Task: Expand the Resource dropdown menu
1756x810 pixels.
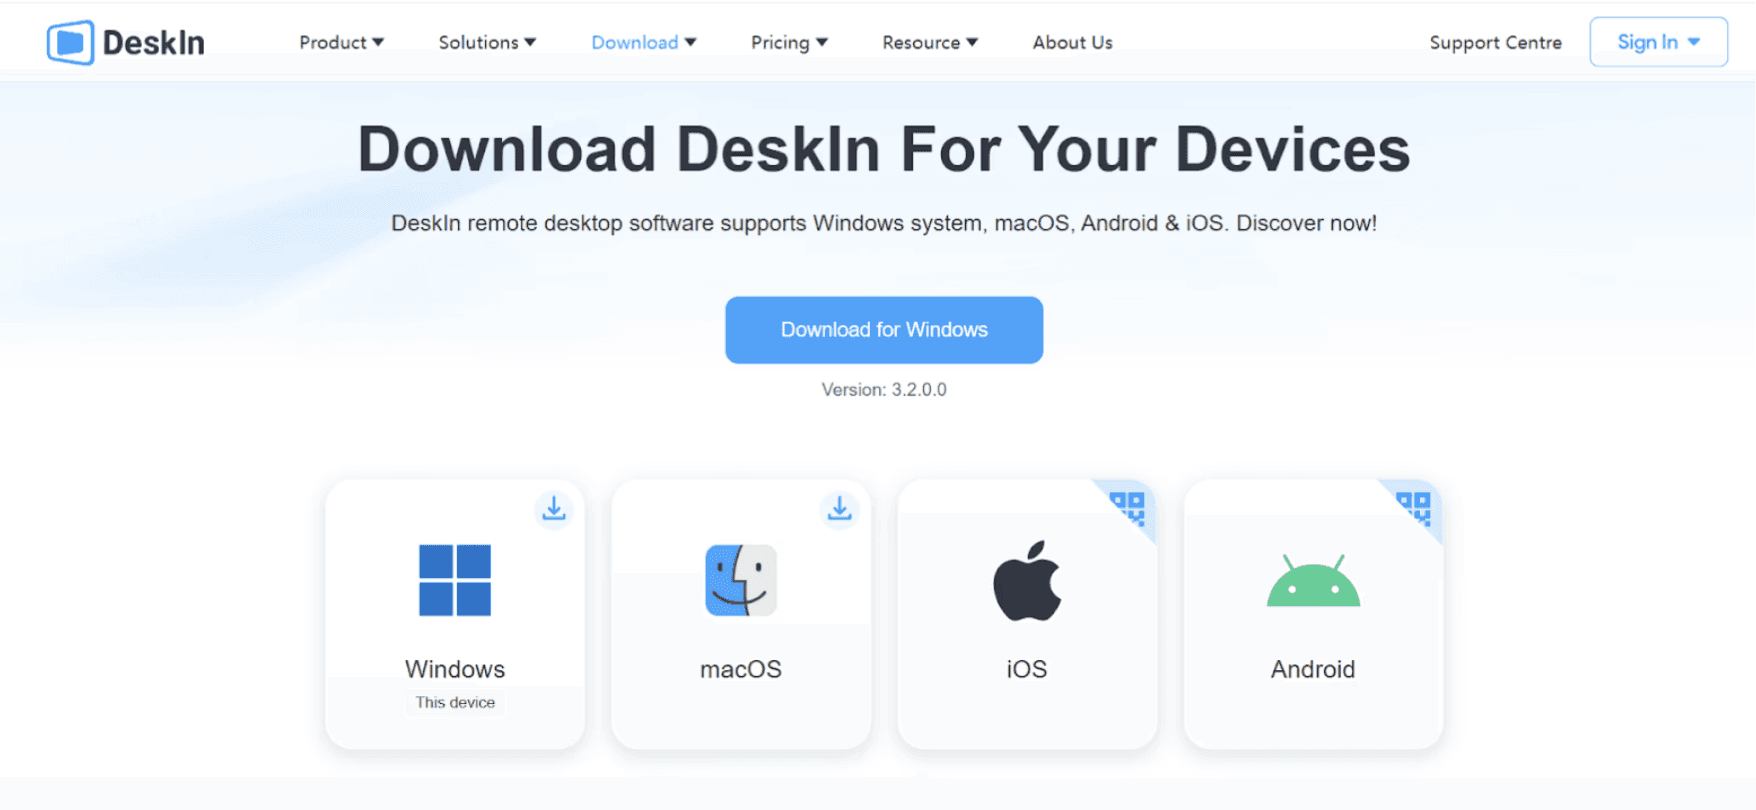Action: point(930,42)
